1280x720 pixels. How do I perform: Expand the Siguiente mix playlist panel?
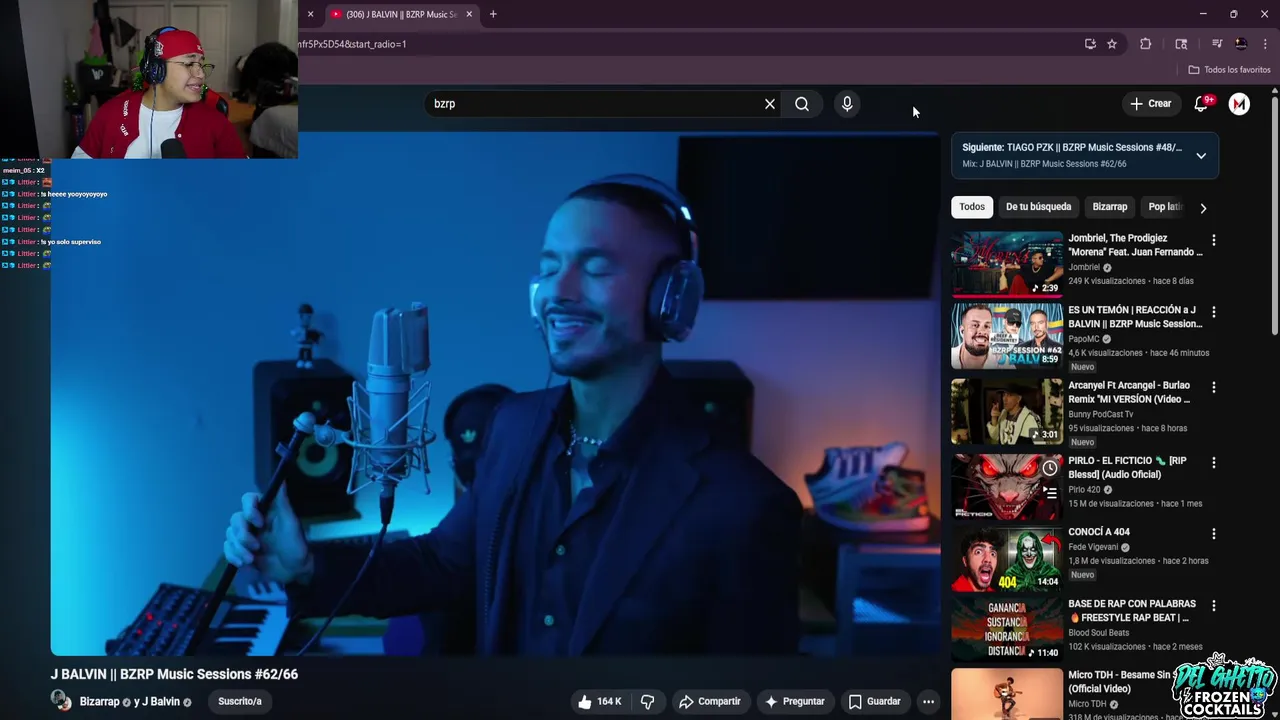[1201, 156]
